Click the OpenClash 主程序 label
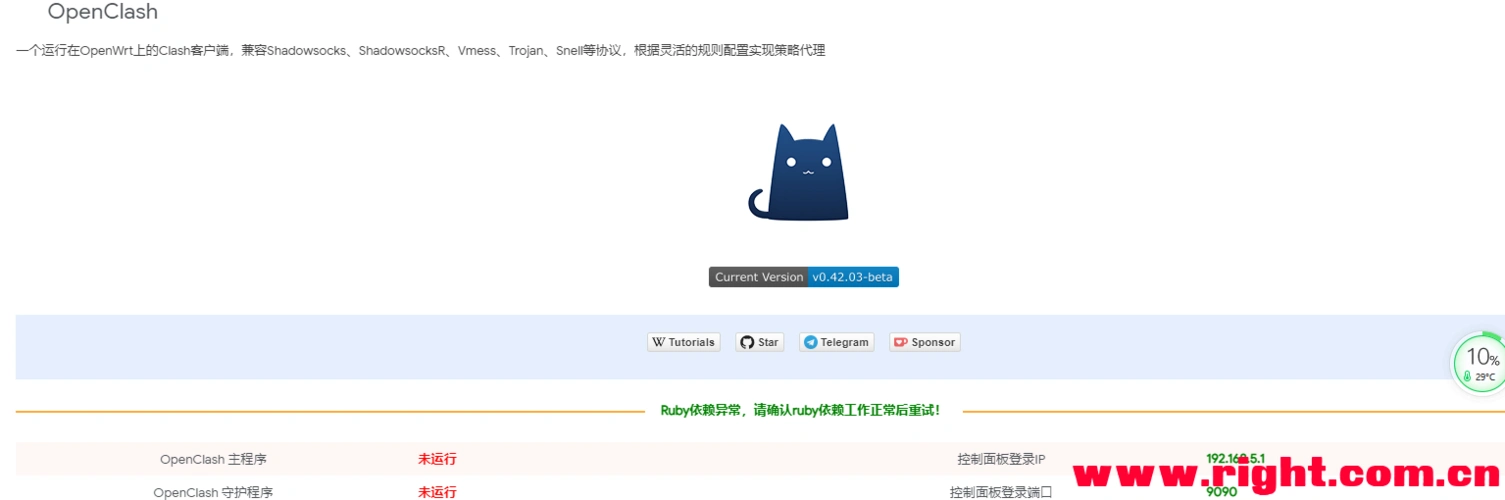The height and width of the screenshot is (500, 1505). [x=213, y=459]
